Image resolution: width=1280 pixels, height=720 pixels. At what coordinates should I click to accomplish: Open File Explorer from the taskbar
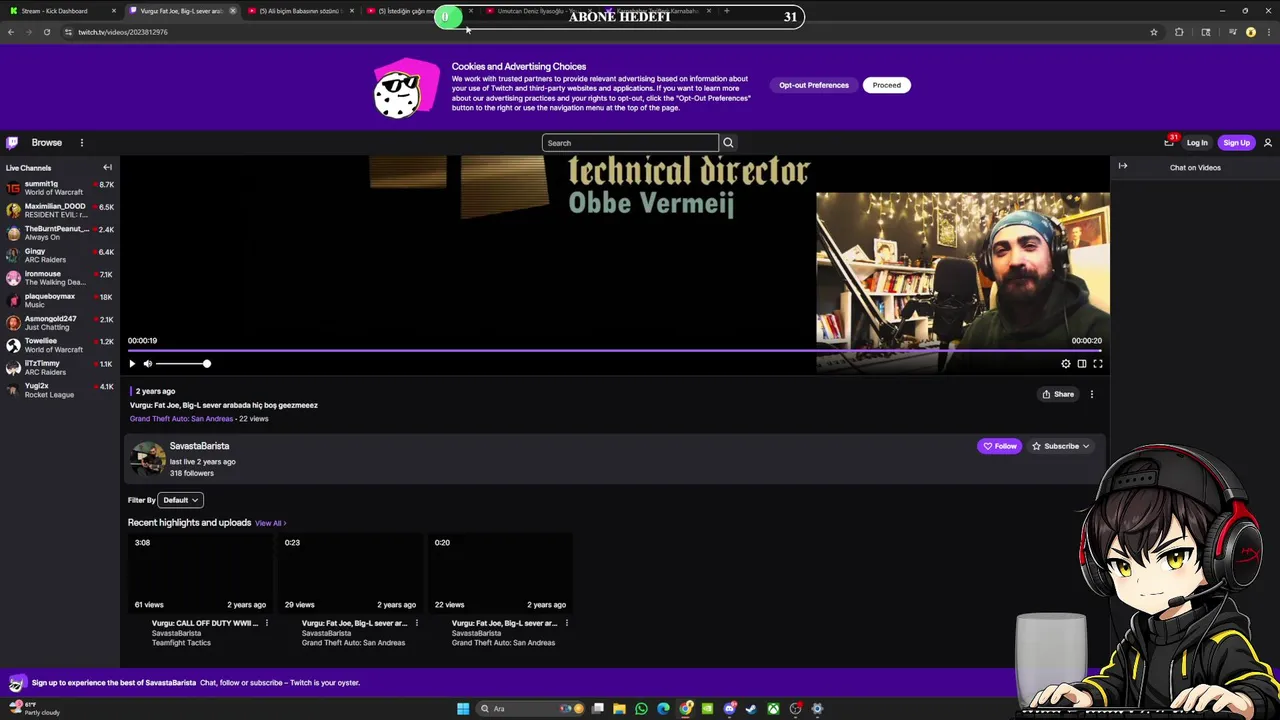tap(619, 709)
